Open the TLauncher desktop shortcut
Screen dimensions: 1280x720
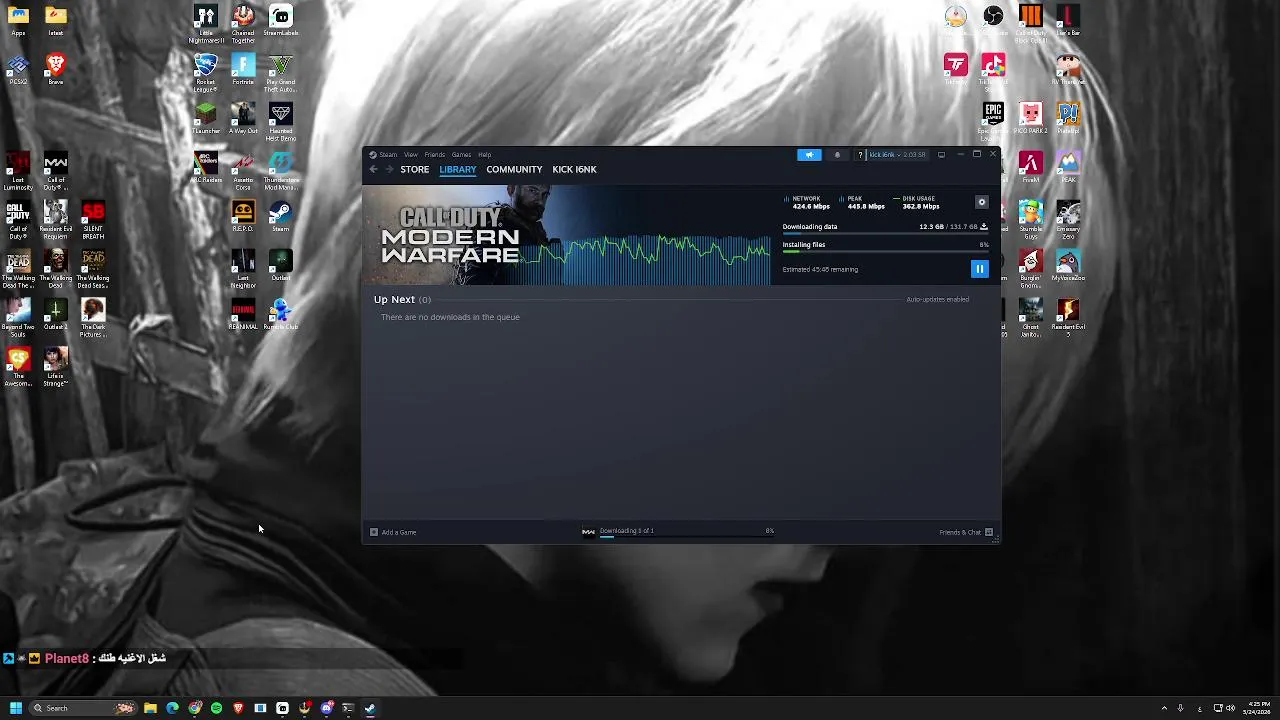pyautogui.click(x=205, y=119)
